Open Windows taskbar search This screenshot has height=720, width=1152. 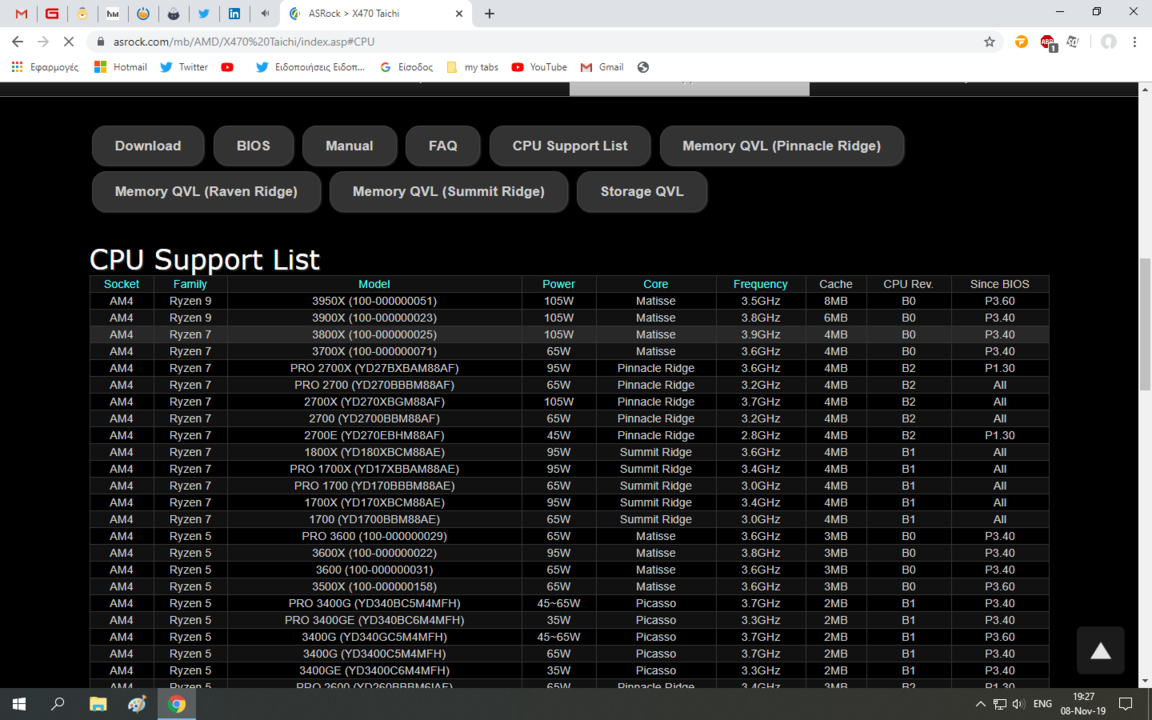(58, 704)
